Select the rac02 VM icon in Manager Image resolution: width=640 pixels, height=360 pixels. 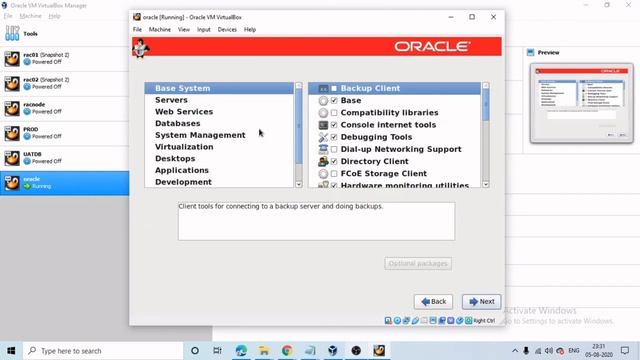pyautogui.click(x=12, y=83)
